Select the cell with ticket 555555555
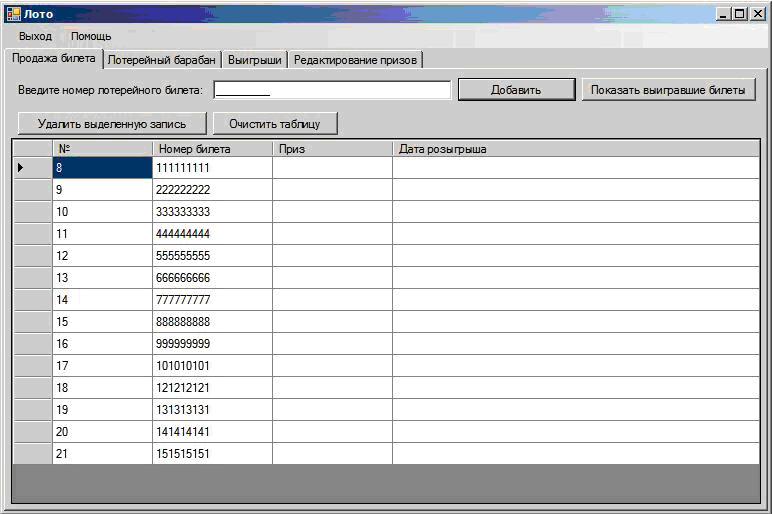Viewport: 772px width, 514px height. click(212, 256)
